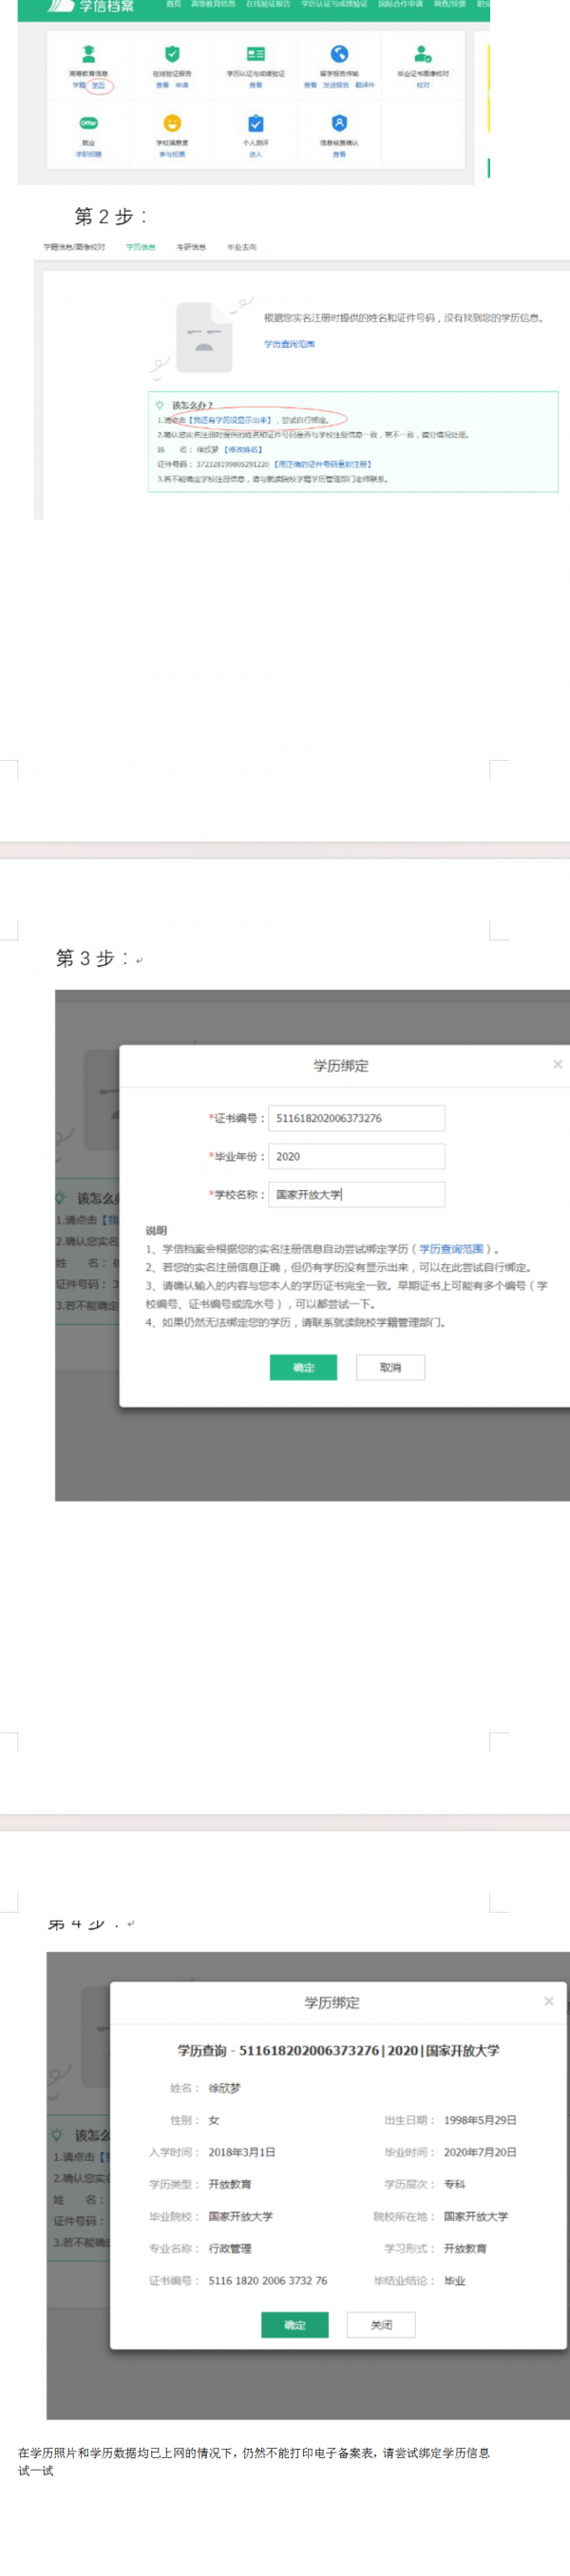Click the enrollment date 2018年3月1日
The image size is (570, 2576).
[242, 2153]
